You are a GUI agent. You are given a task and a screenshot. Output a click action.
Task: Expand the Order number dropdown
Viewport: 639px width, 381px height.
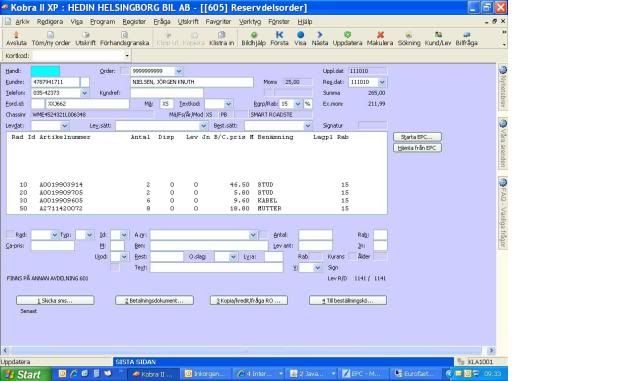pyautogui.click(x=178, y=71)
